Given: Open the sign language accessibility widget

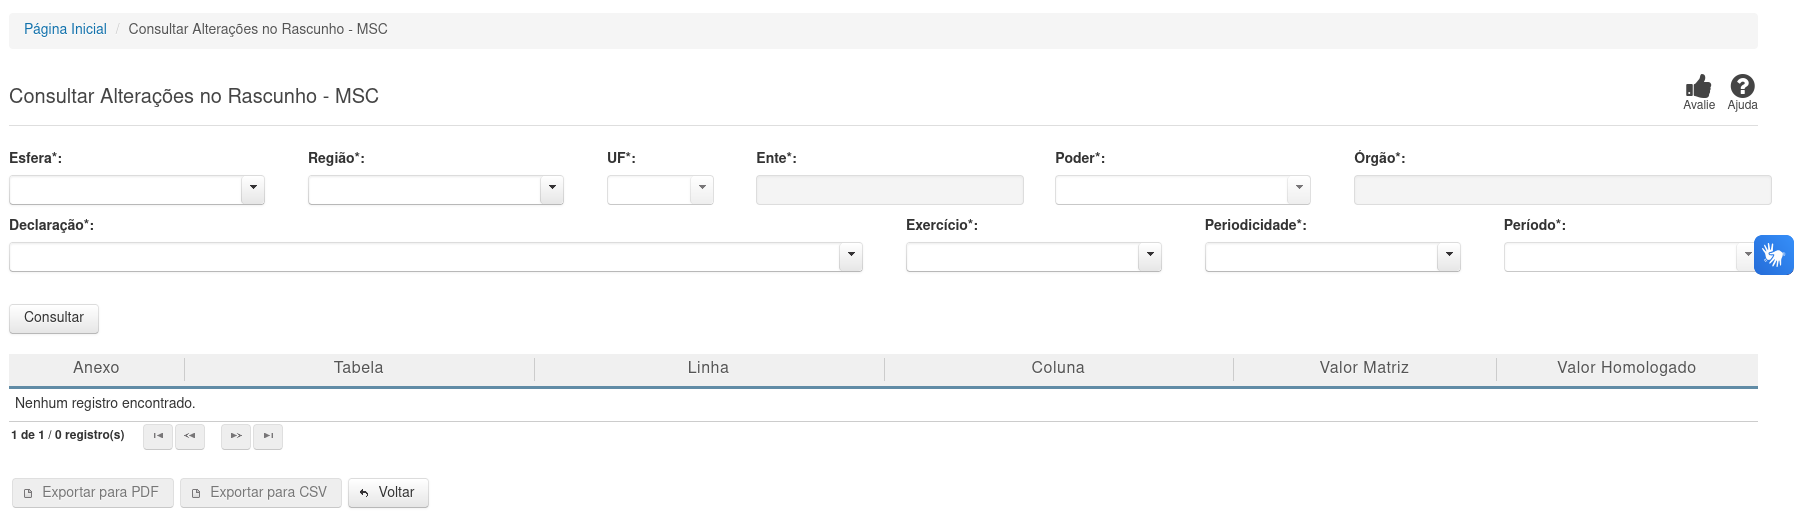Looking at the screenshot, I should (x=1773, y=255).
